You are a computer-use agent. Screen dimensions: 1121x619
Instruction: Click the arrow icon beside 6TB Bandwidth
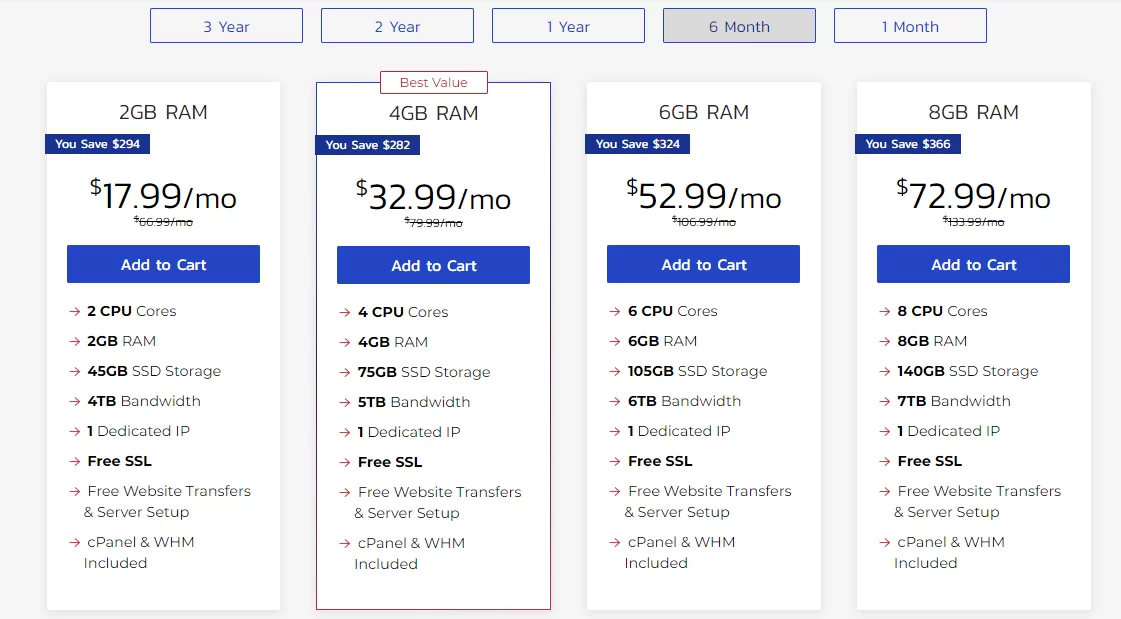point(615,402)
